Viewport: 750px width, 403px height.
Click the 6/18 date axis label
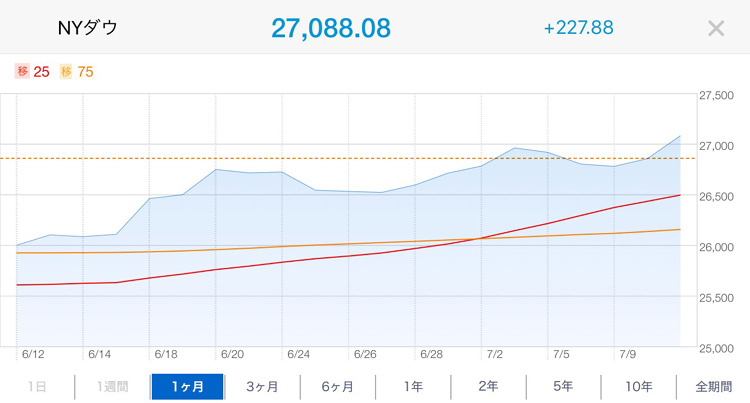click(166, 354)
